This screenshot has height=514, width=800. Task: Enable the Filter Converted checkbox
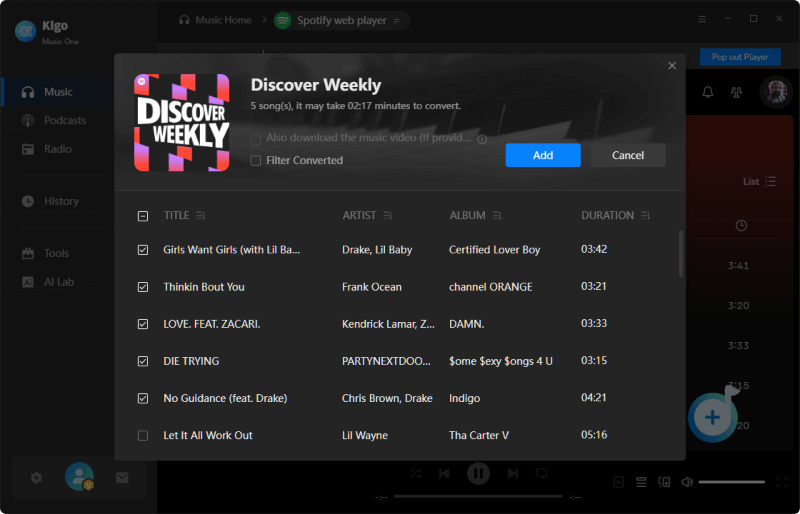point(256,161)
